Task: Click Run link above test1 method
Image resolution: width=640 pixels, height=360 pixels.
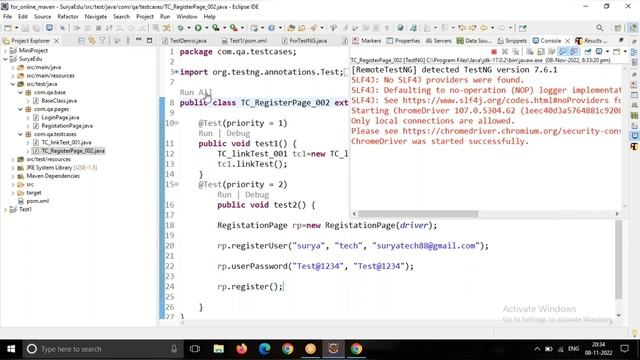Action: pyautogui.click(x=205, y=133)
